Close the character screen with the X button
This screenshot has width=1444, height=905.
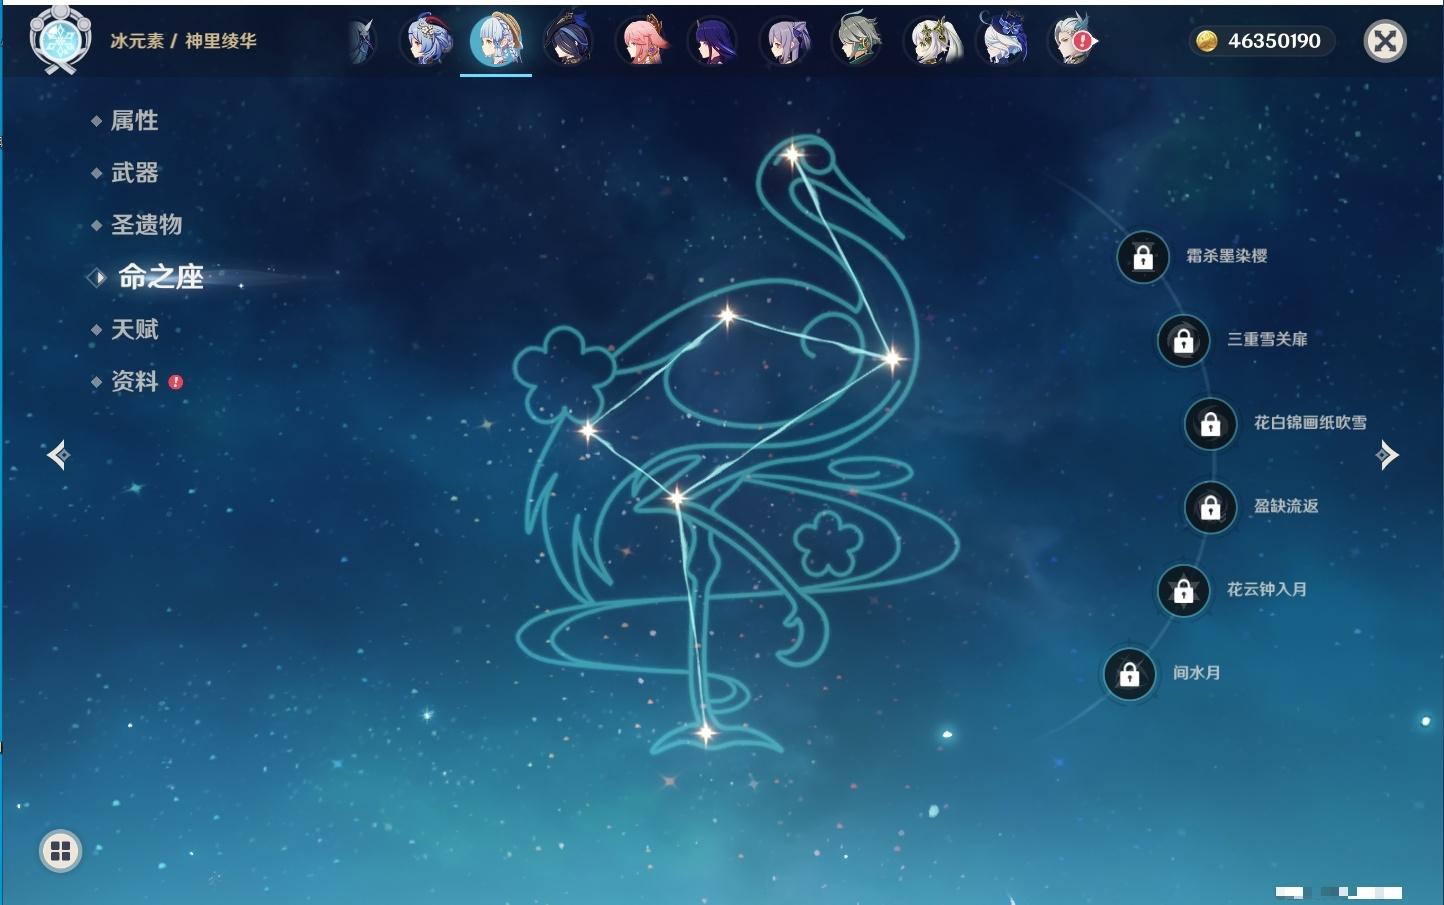tap(1385, 41)
